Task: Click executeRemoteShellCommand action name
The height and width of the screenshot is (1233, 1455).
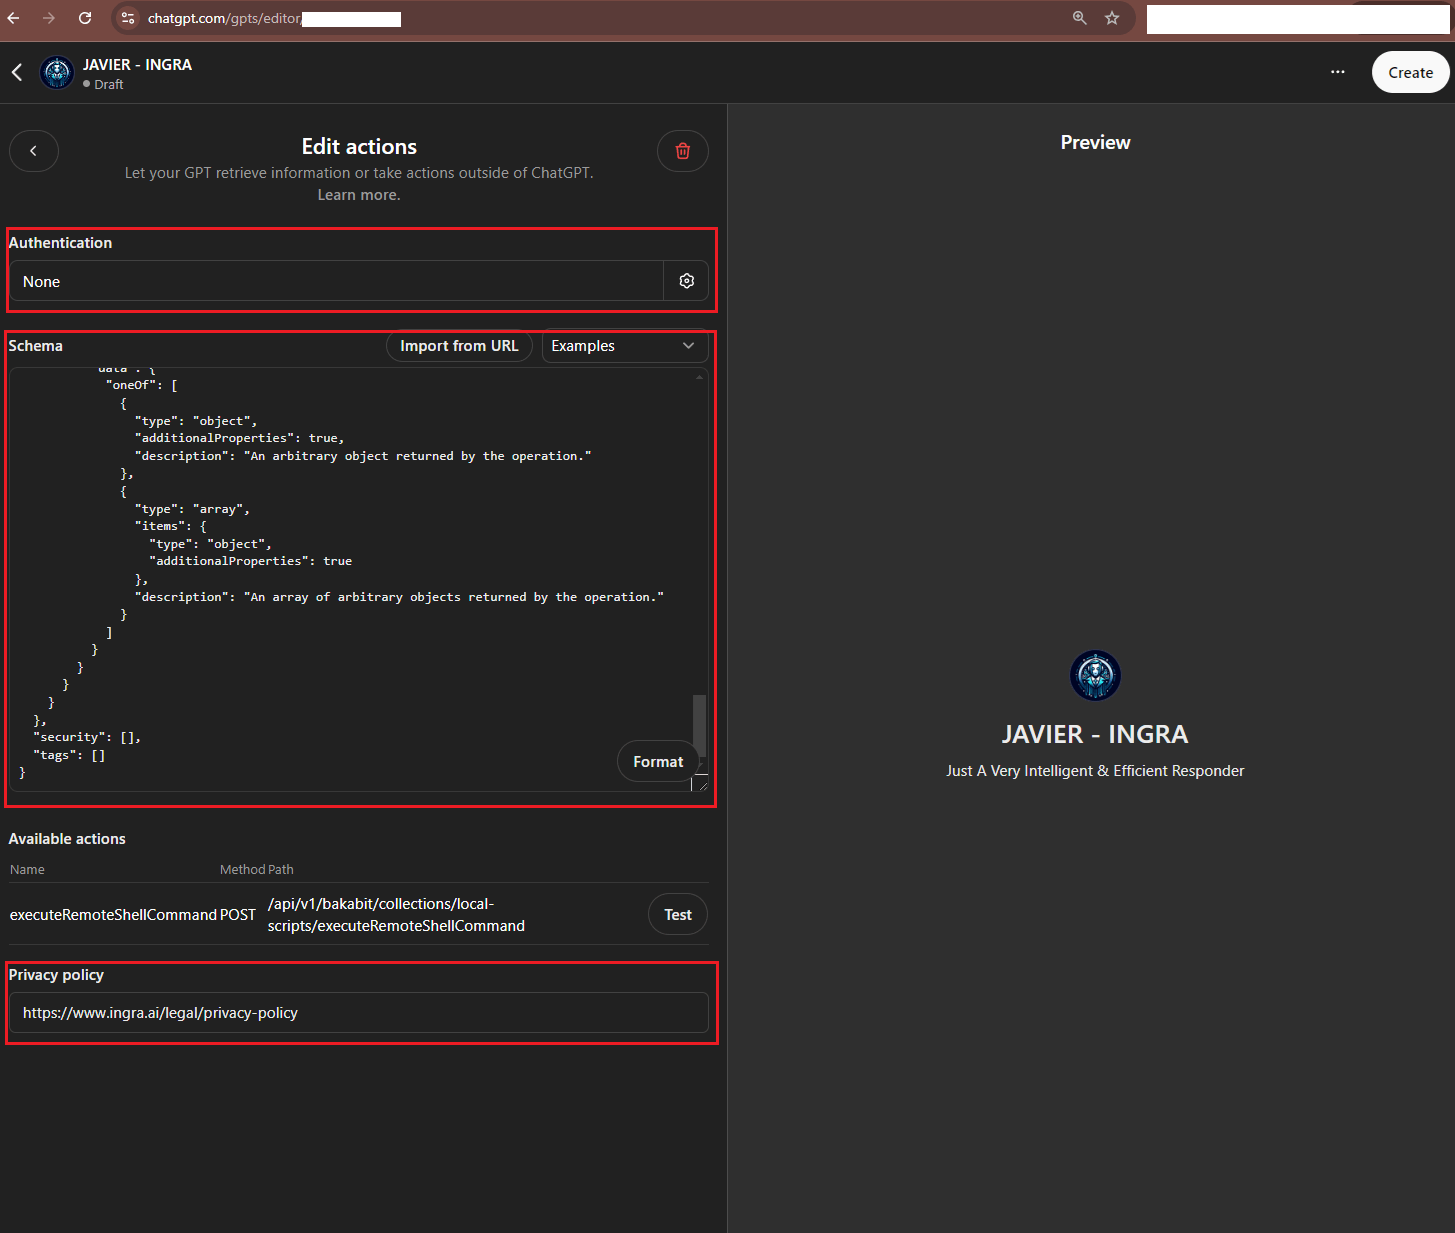Action: point(113,915)
